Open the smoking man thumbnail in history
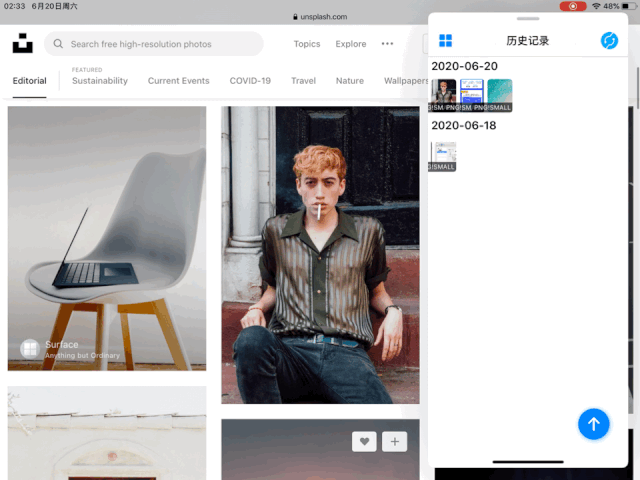Viewport: 640px width, 480px height. point(443,95)
